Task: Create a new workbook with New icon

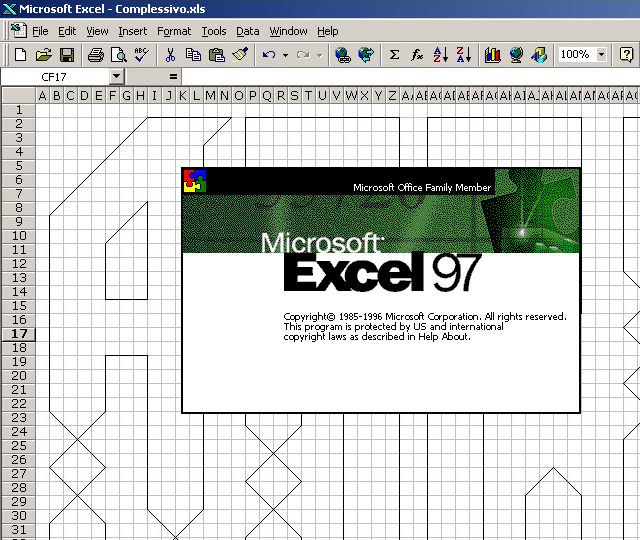Action: [20, 54]
